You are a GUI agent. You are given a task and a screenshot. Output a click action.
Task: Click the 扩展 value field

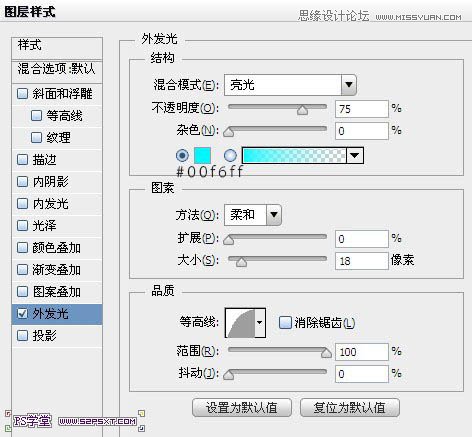click(362, 239)
